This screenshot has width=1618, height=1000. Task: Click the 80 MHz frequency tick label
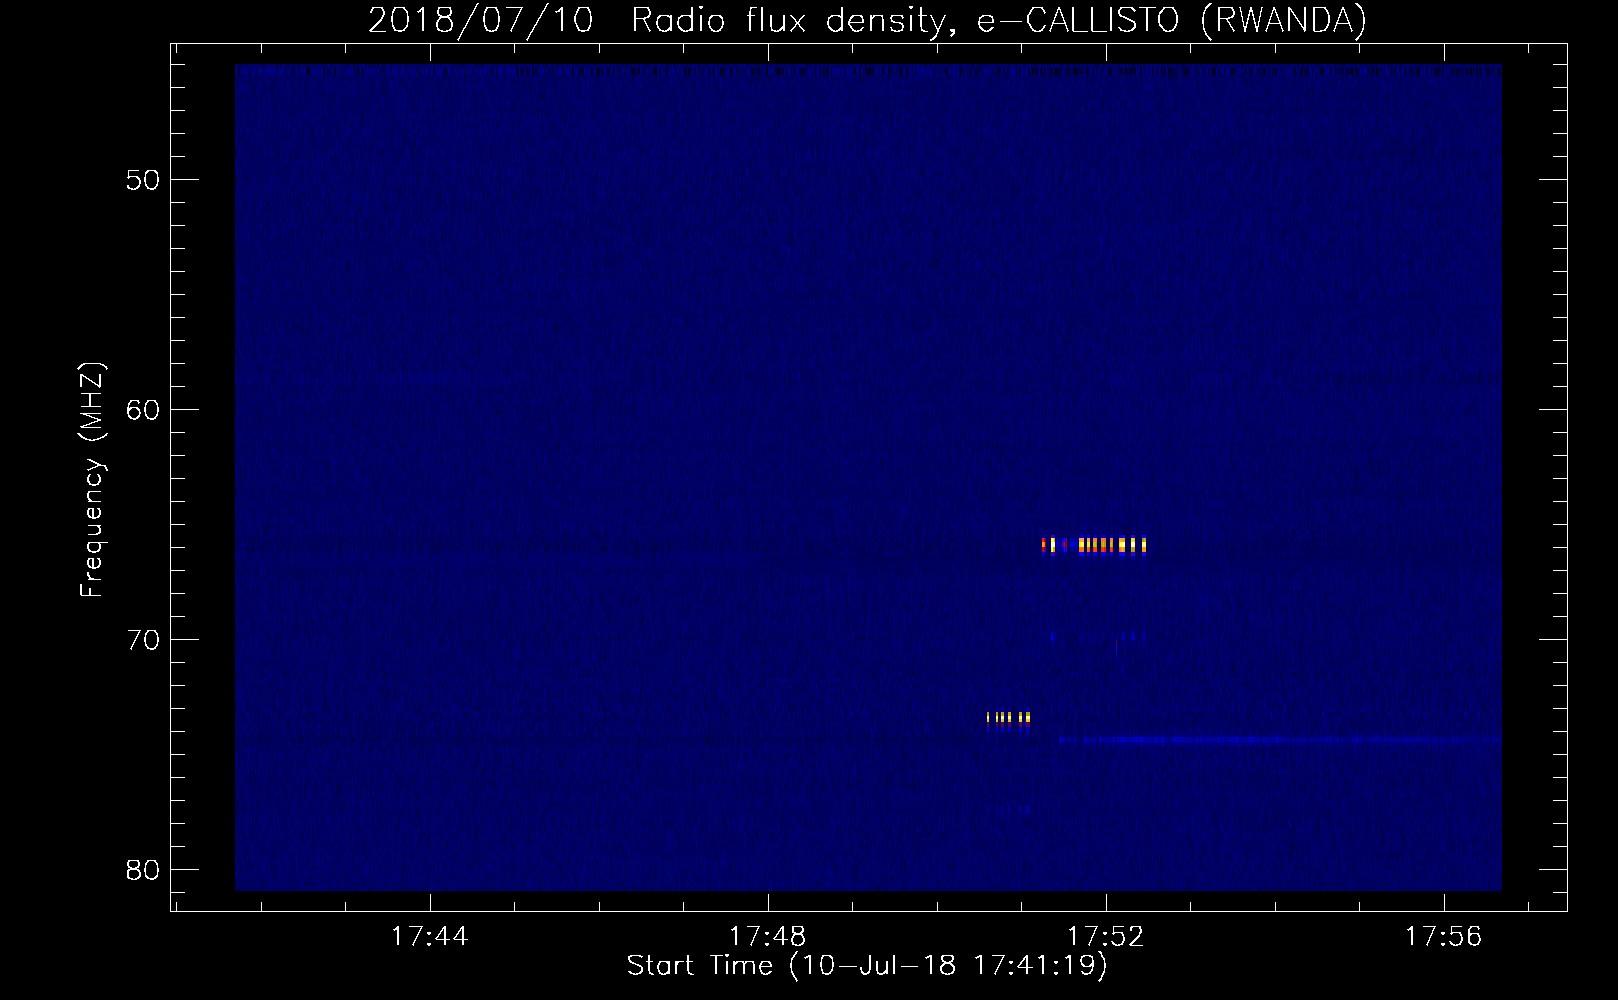[144, 870]
